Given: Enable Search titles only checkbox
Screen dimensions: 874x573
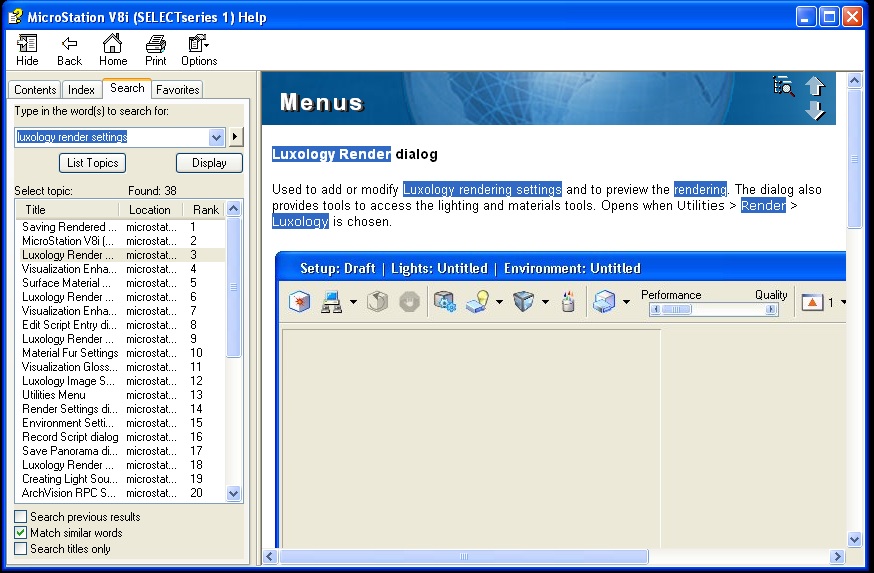Looking at the screenshot, I should pyautogui.click(x=21, y=549).
